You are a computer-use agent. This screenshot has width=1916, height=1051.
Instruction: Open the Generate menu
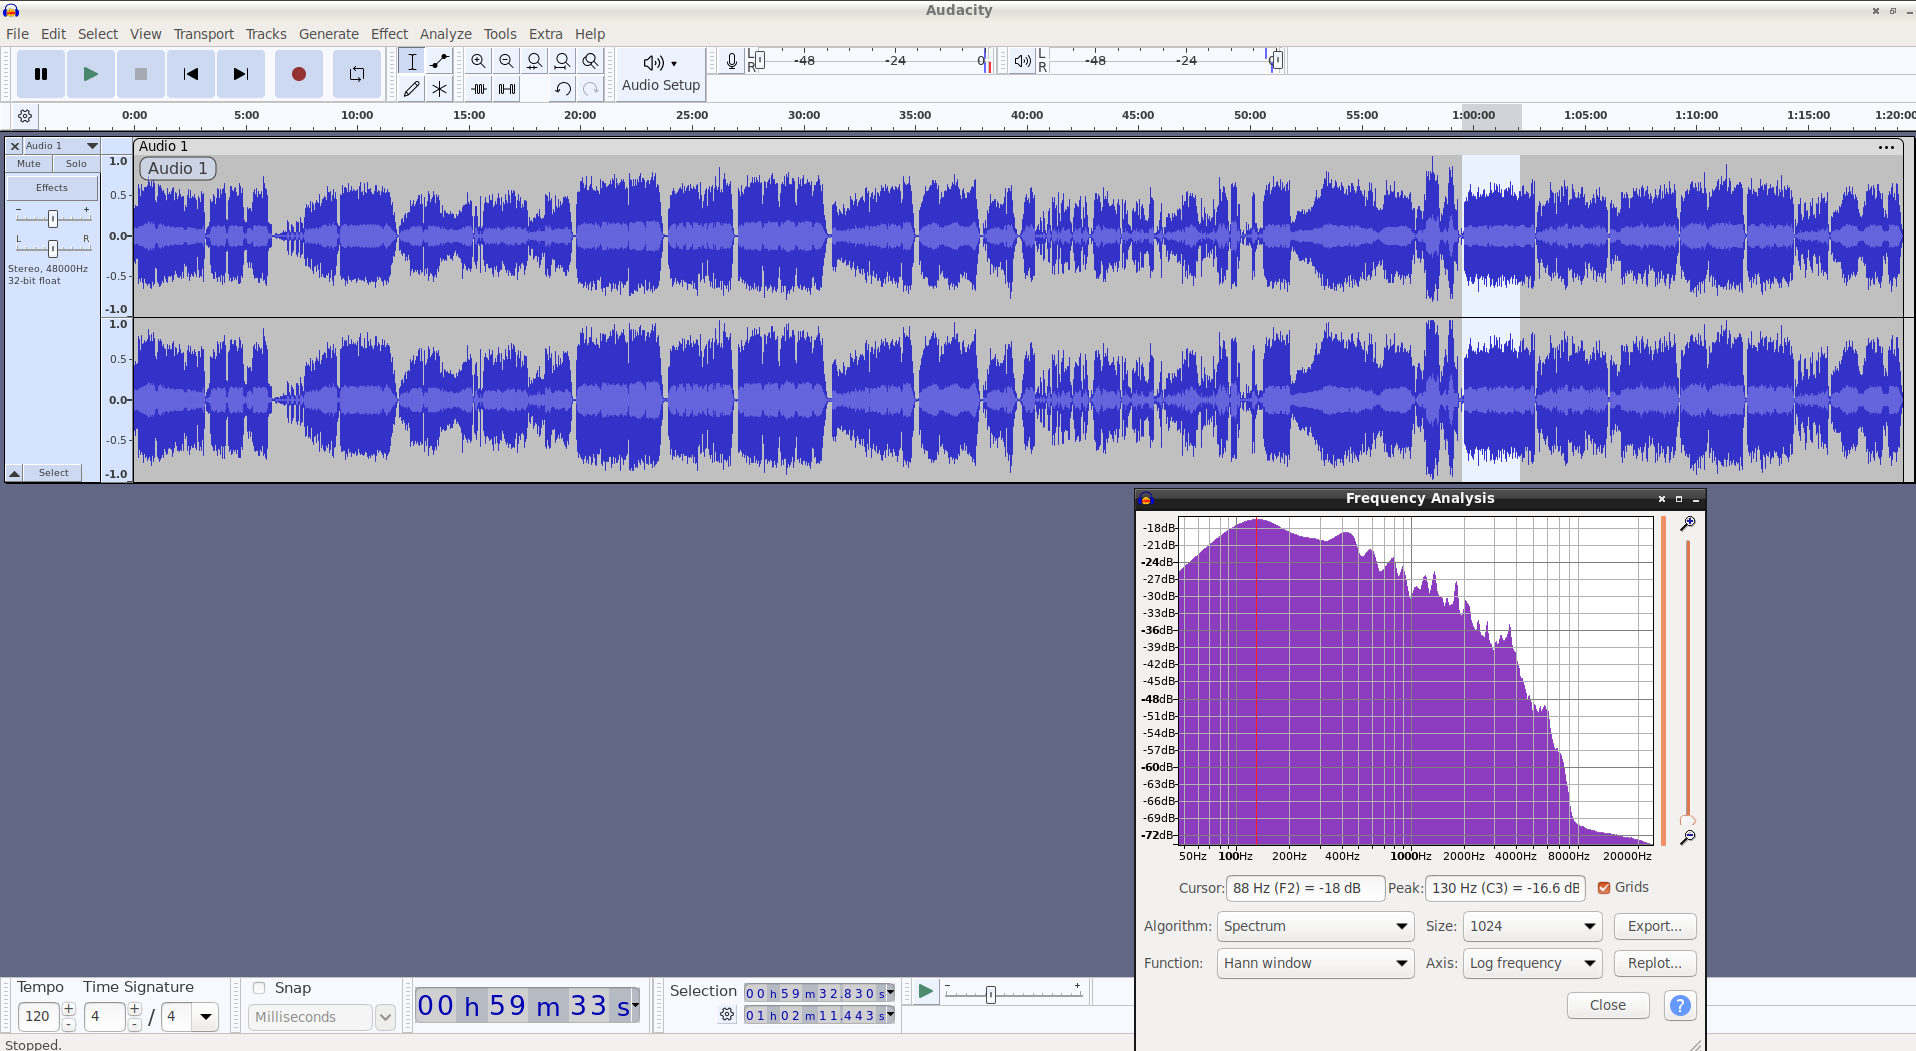point(329,34)
